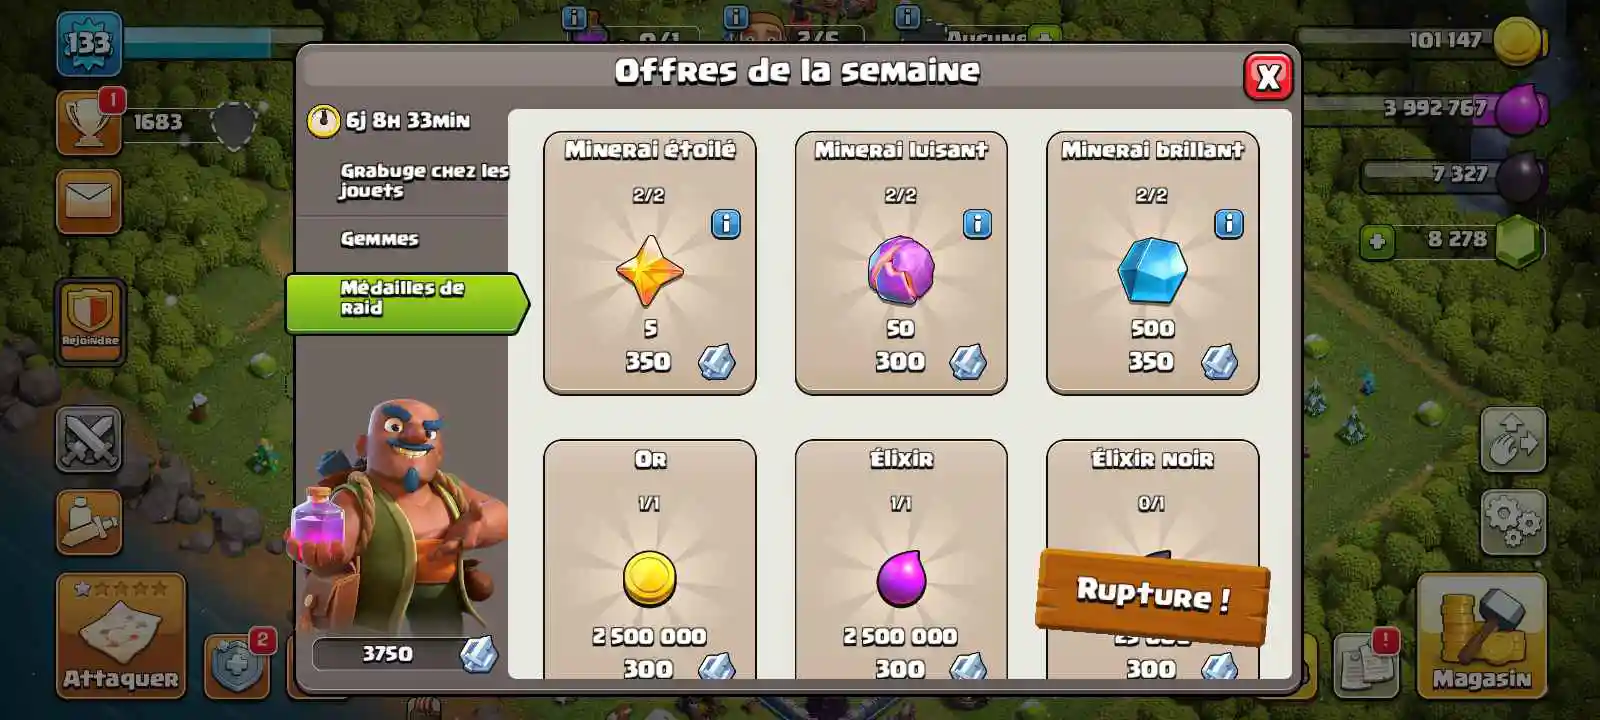The width and height of the screenshot is (1600, 720).
Task: Click the out-of-stock Élixir noir card
Action: point(1152,560)
